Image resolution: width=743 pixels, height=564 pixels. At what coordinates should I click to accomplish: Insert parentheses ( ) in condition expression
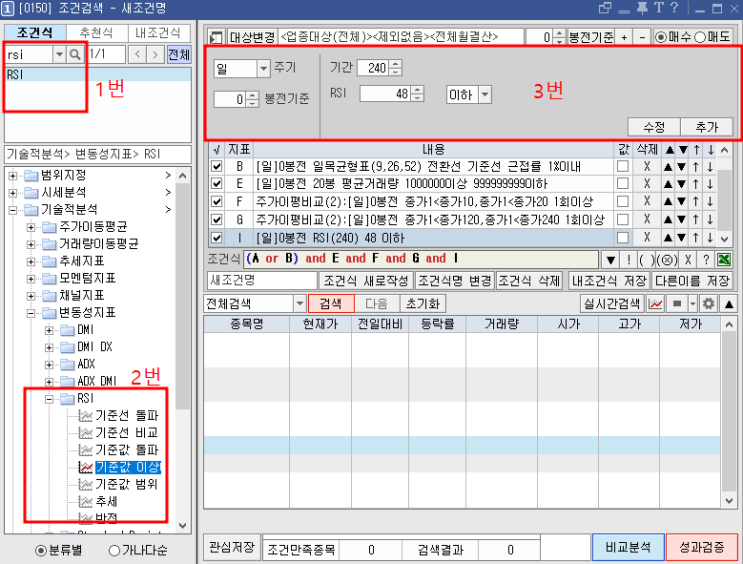(x=647, y=260)
